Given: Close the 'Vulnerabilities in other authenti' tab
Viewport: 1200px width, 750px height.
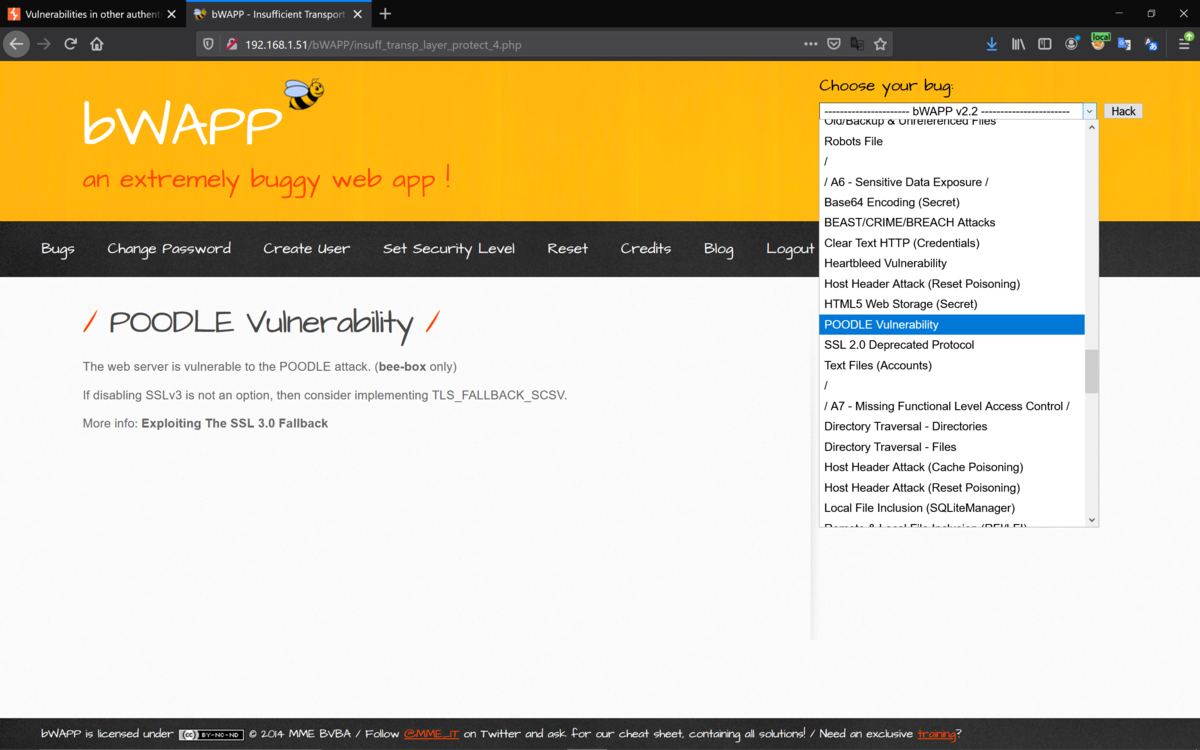Looking at the screenshot, I should 171,14.
